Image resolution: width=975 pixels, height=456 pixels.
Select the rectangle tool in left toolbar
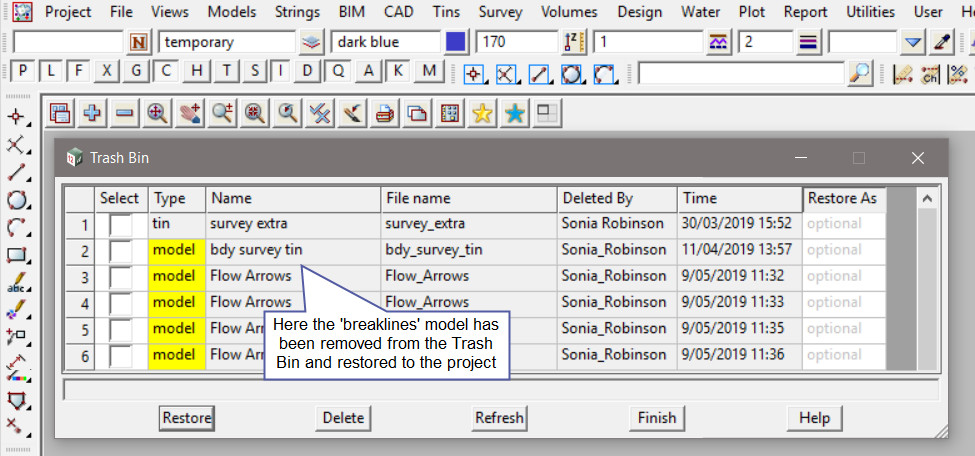[16, 254]
